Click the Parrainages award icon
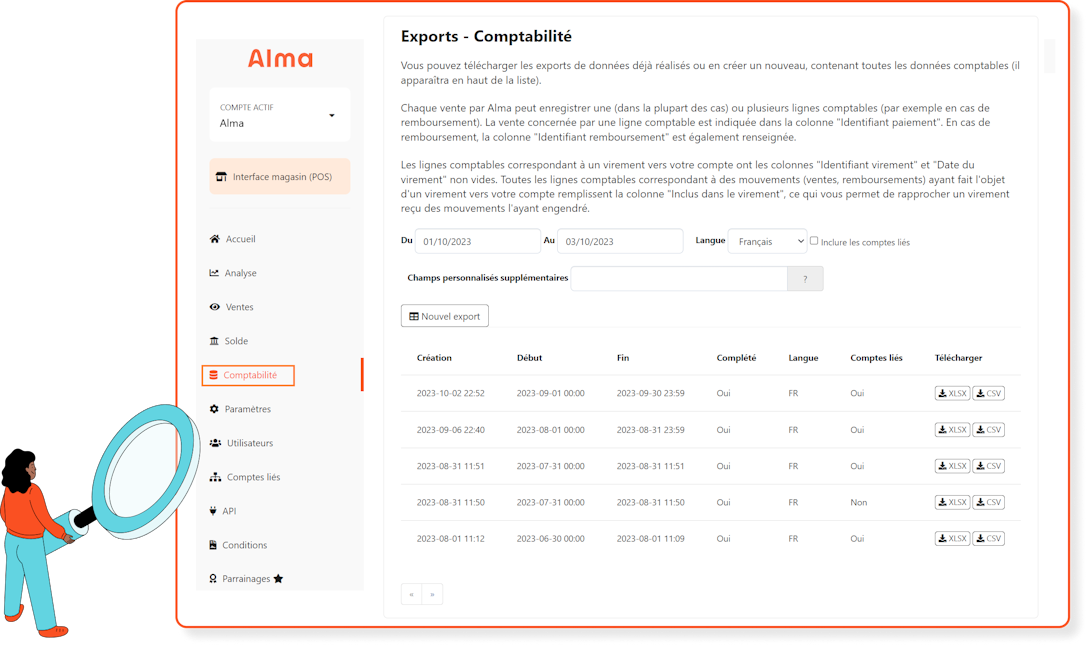Screen dimensions: 1088x646 tap(213, 579)
